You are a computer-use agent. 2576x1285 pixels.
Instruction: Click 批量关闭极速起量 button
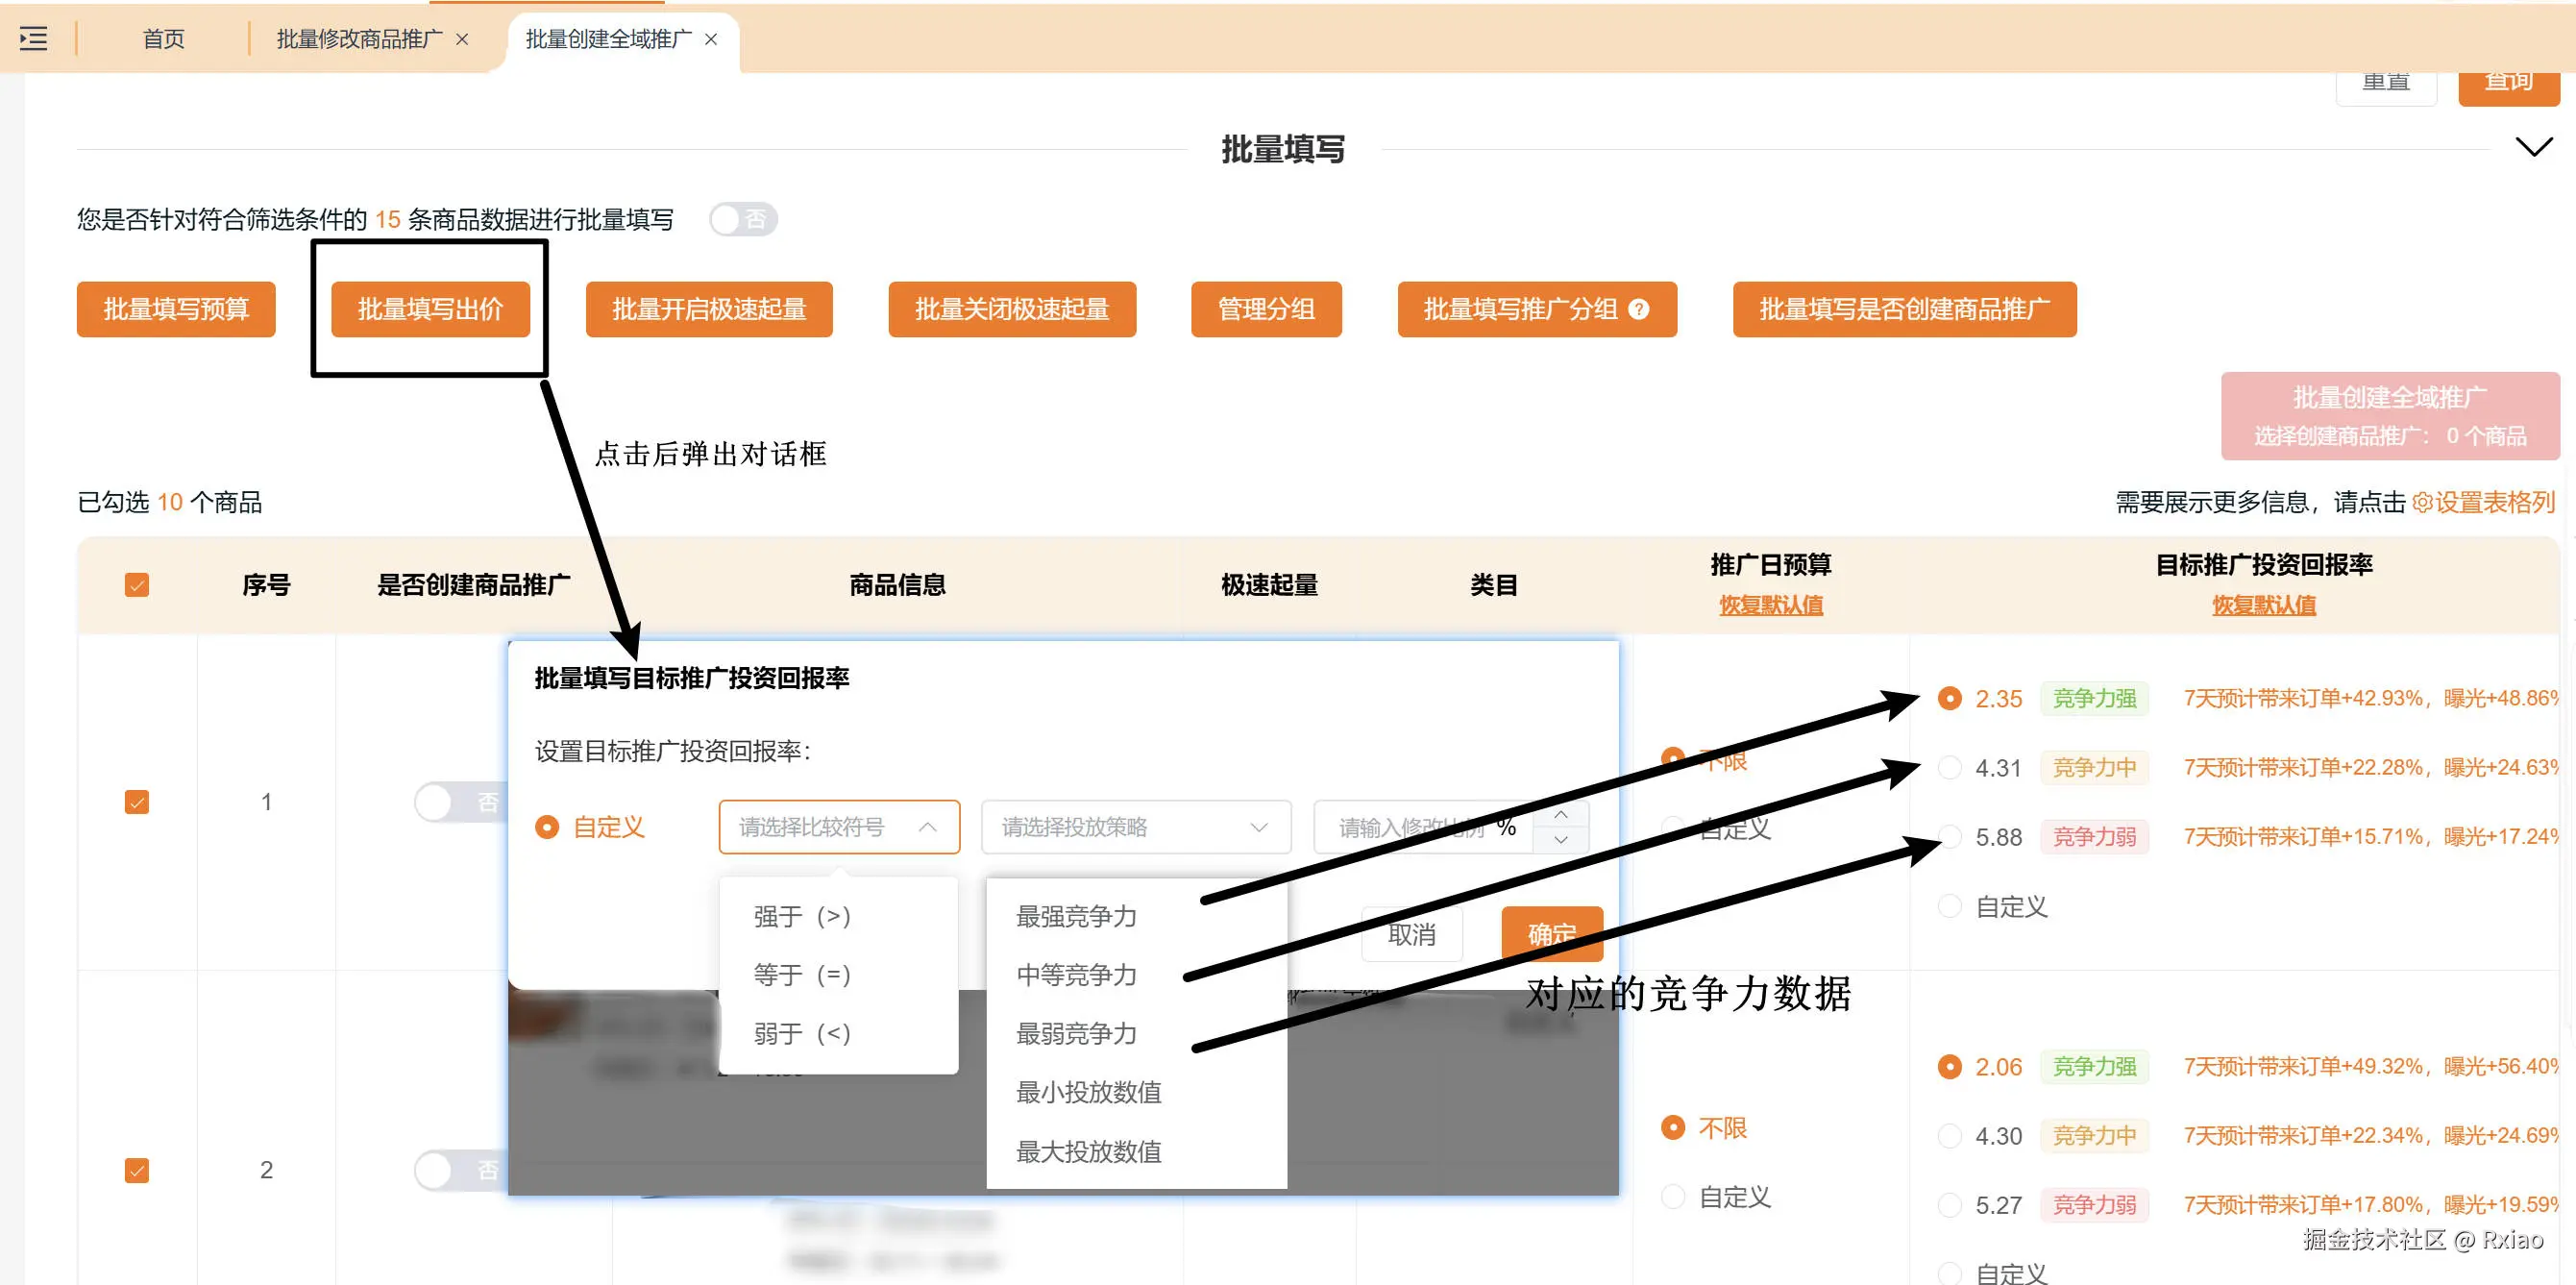(x=1012, y=309)
